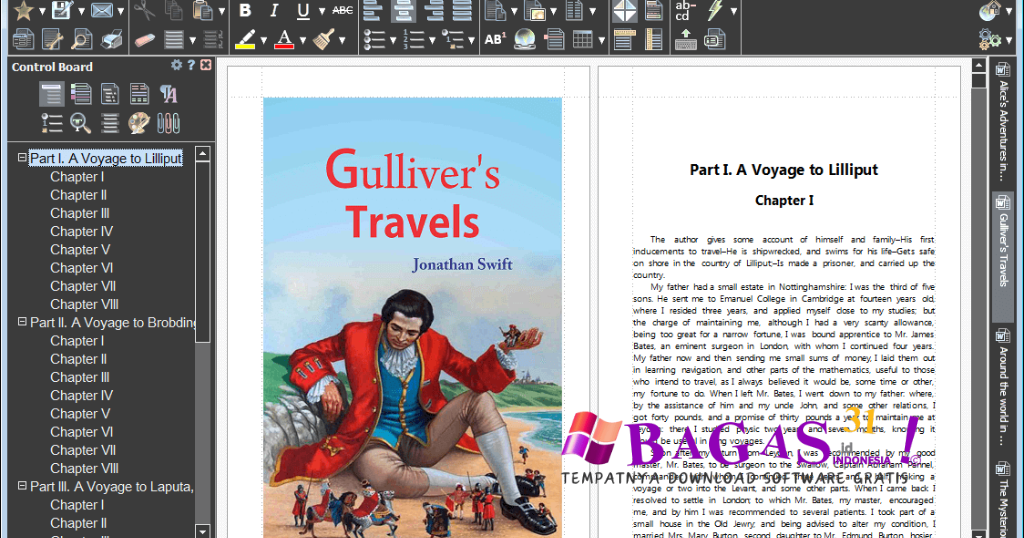This screenshot has width=1024, height=538.
Task: Click the printer icon
Action: [x=112, y=40]
